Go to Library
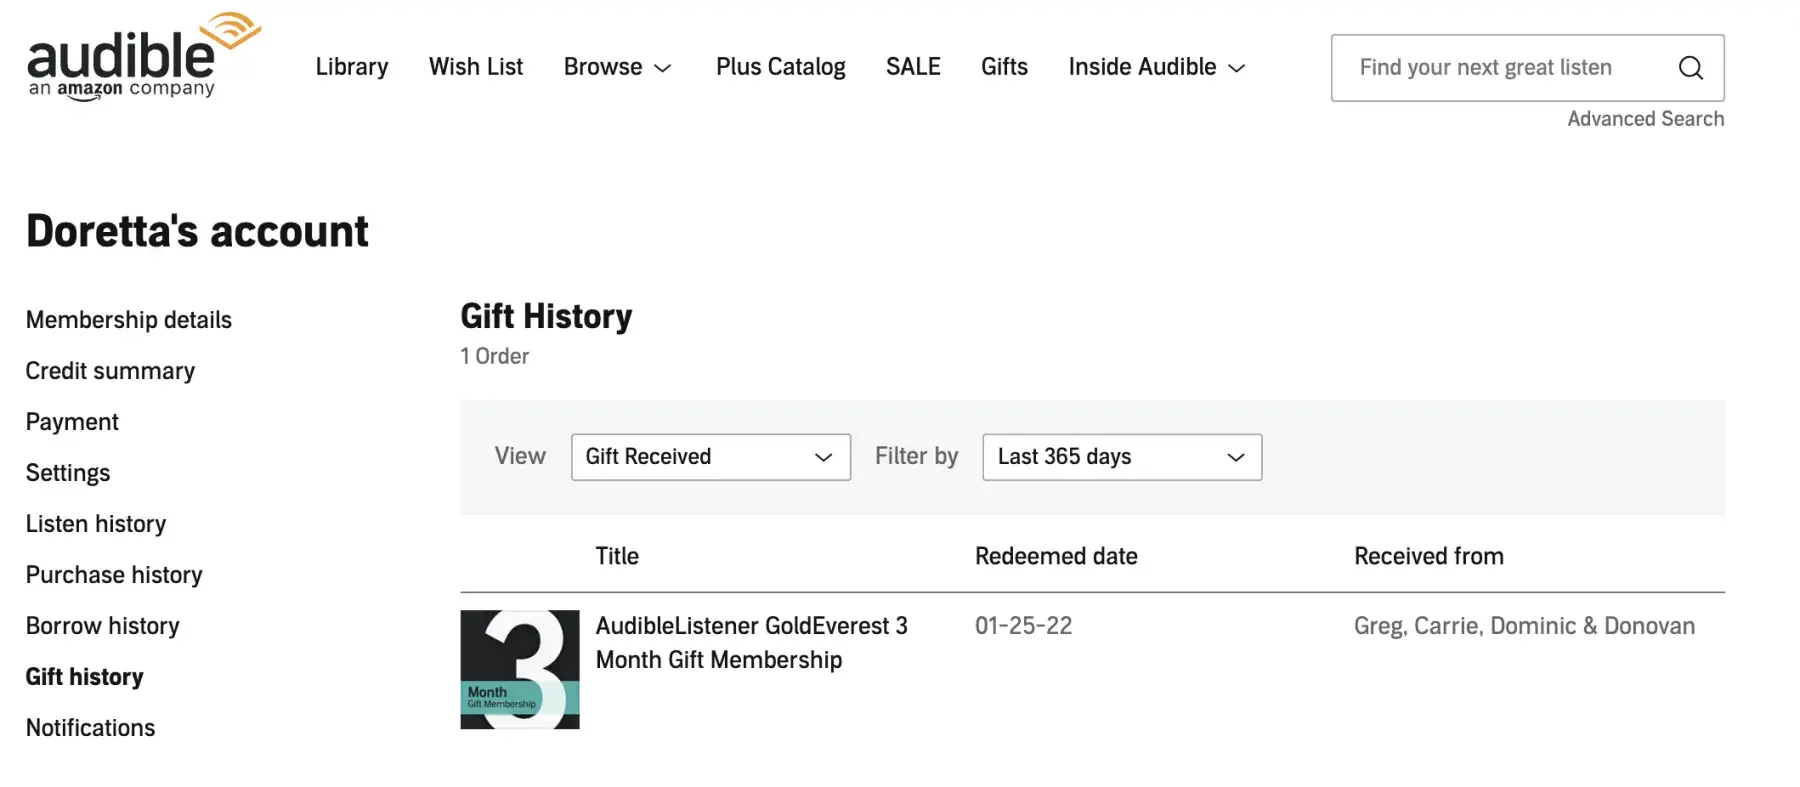Image resolution: width=1800 pixels, height=787 pixels. pyautogui.click(x=351, y=67)
